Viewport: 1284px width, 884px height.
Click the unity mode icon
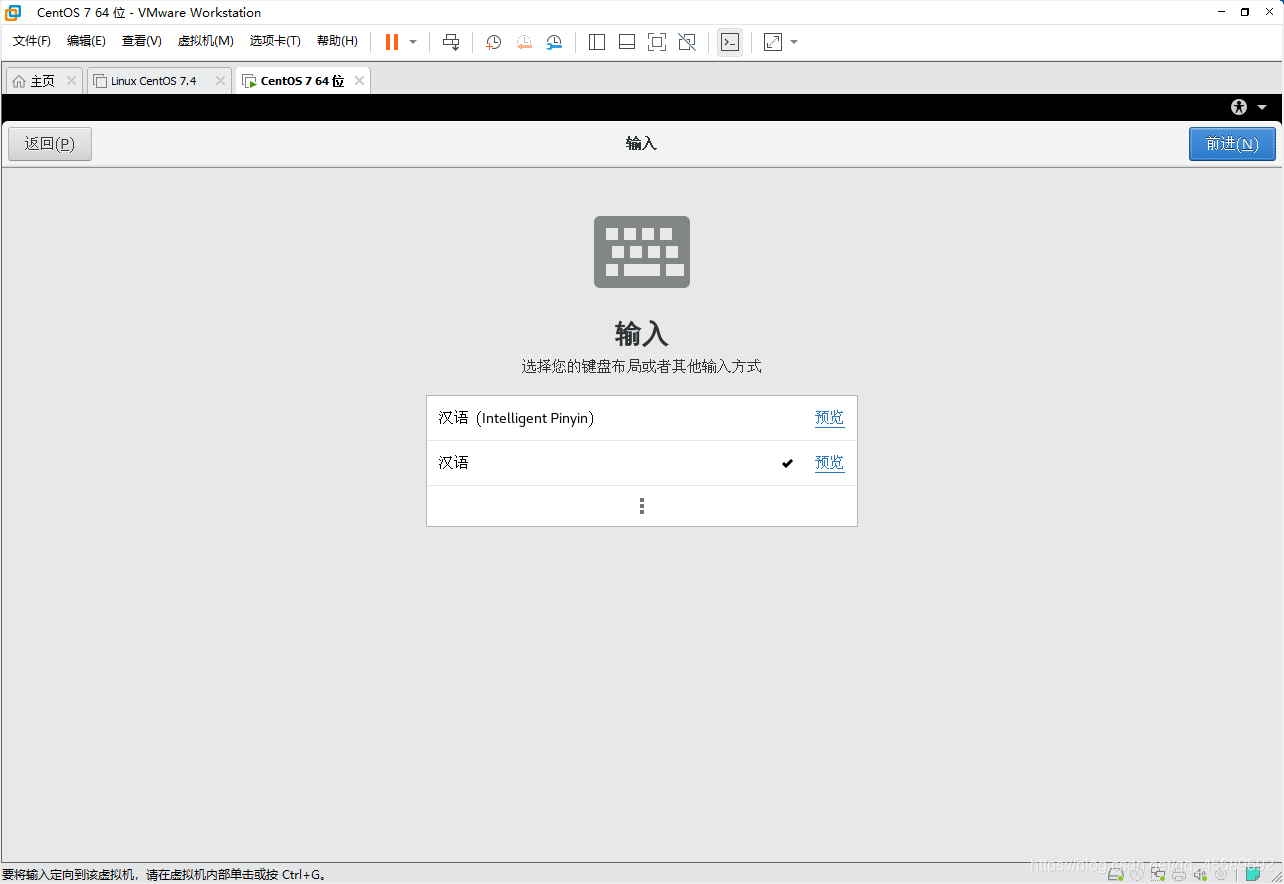687,42
